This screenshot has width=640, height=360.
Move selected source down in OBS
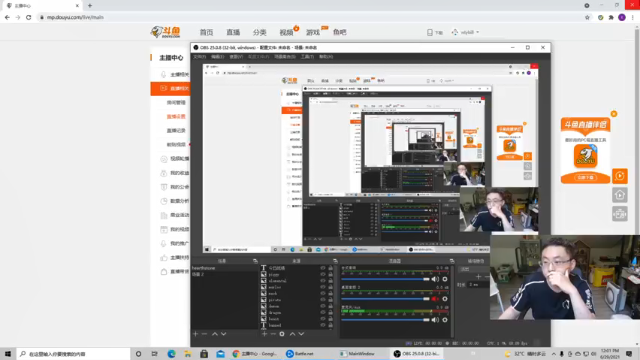pyautogui.click(x=301, y=334)
